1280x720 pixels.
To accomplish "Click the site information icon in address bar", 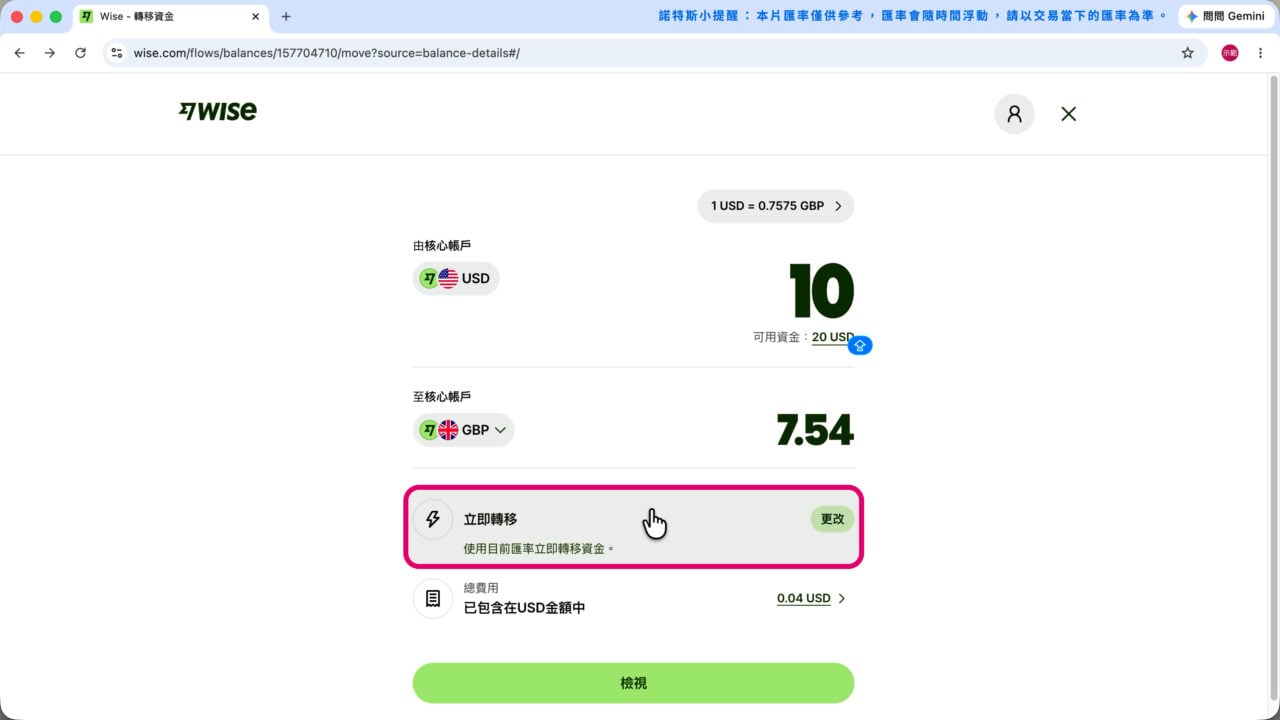I will click(117, 53).
